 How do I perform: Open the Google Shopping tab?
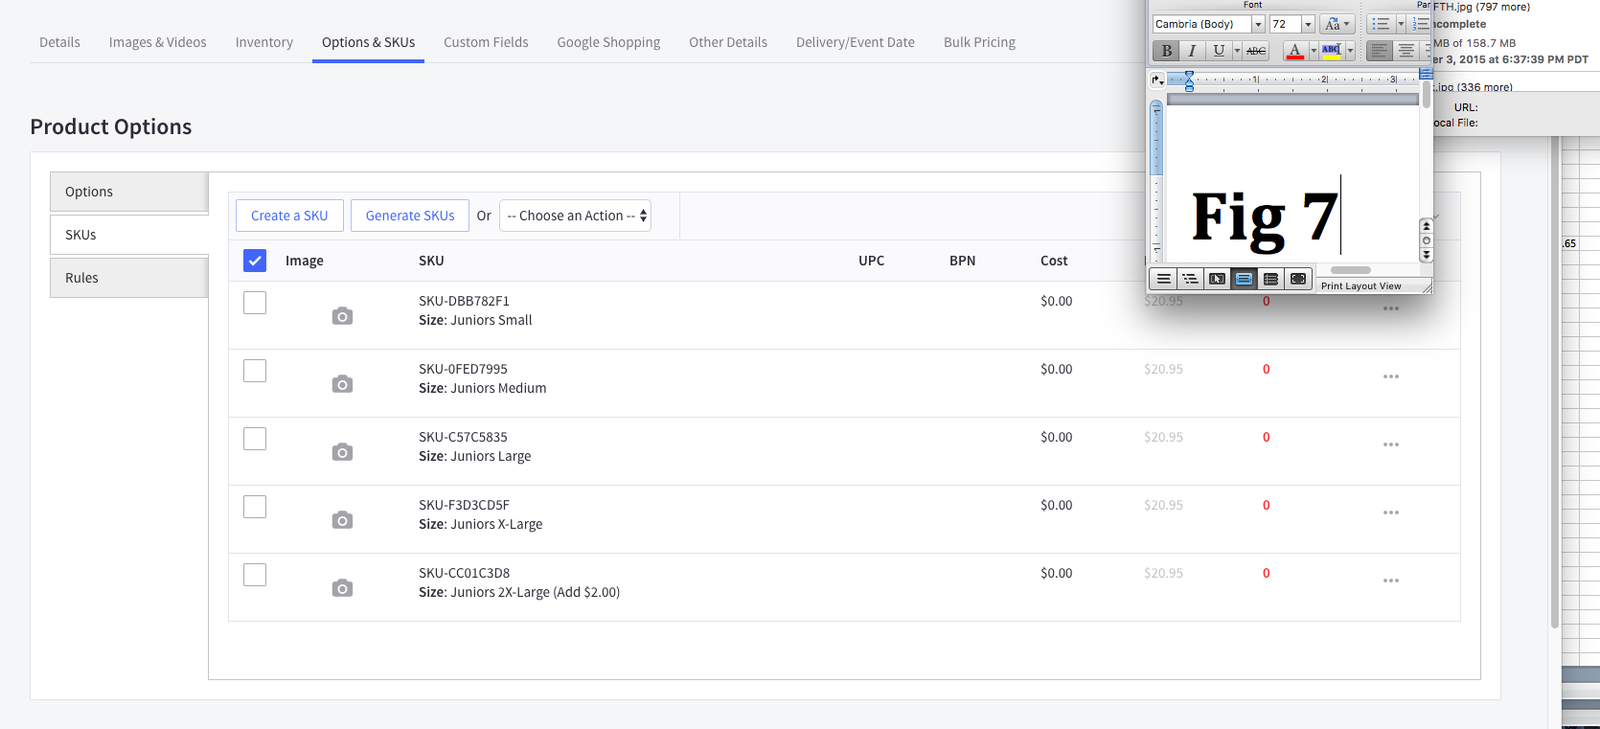coord(609,42)
